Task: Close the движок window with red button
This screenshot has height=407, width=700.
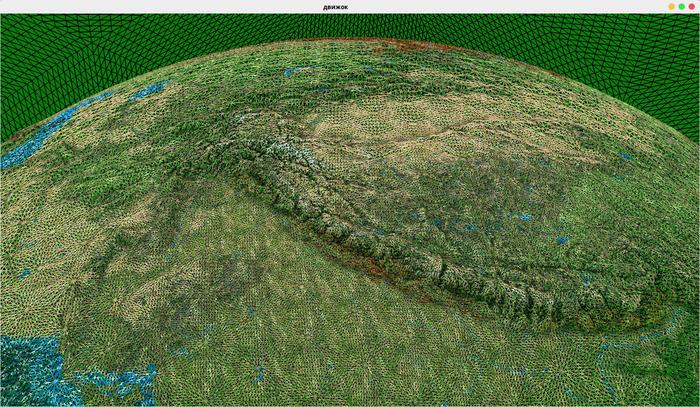Action: click(x=691, y=6)
